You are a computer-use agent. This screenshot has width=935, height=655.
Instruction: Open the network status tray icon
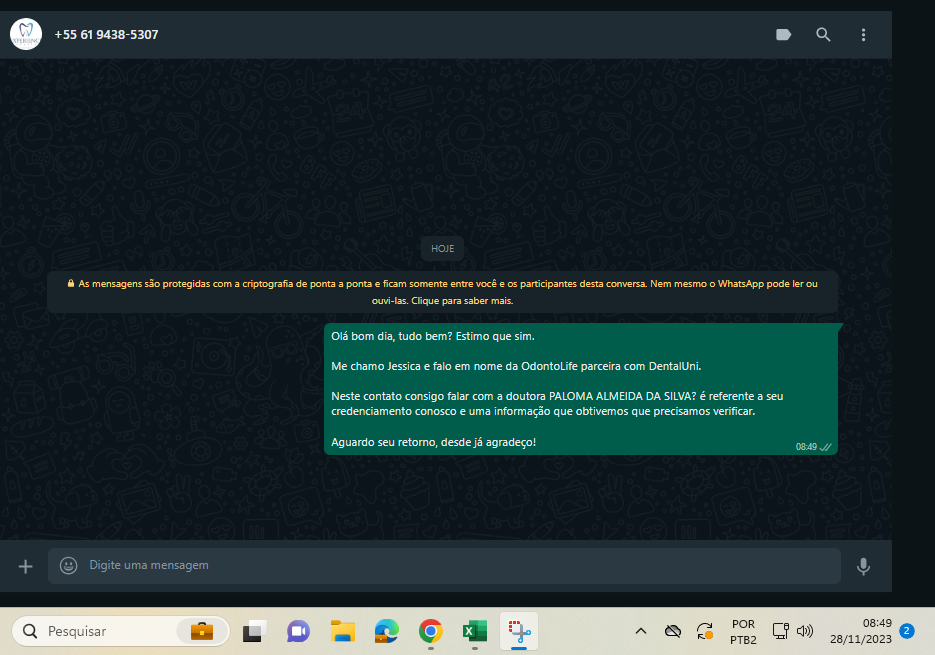(x=781, y=631)
